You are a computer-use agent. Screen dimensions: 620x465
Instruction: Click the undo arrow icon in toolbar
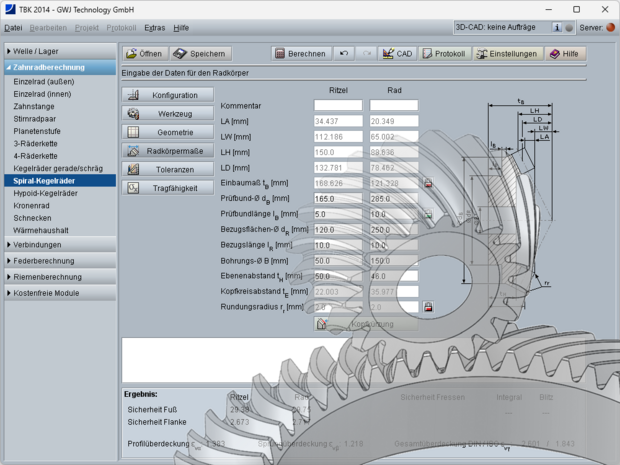click(345, 53)
